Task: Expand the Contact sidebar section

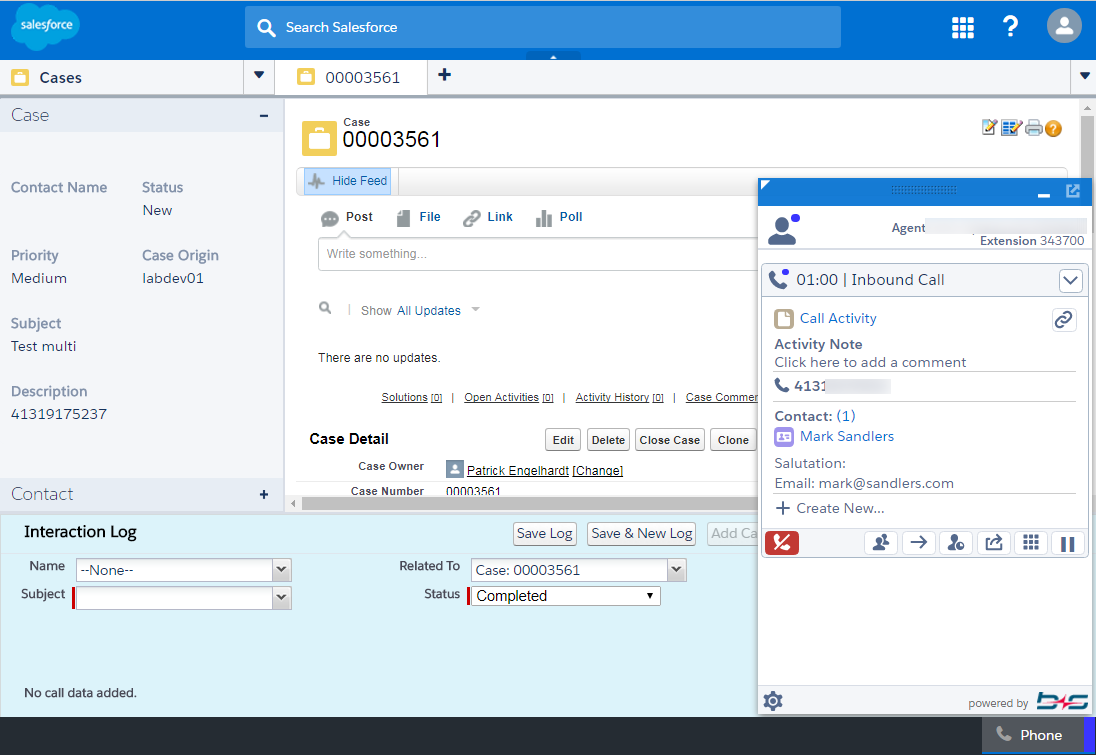Action: coord(264,494)
